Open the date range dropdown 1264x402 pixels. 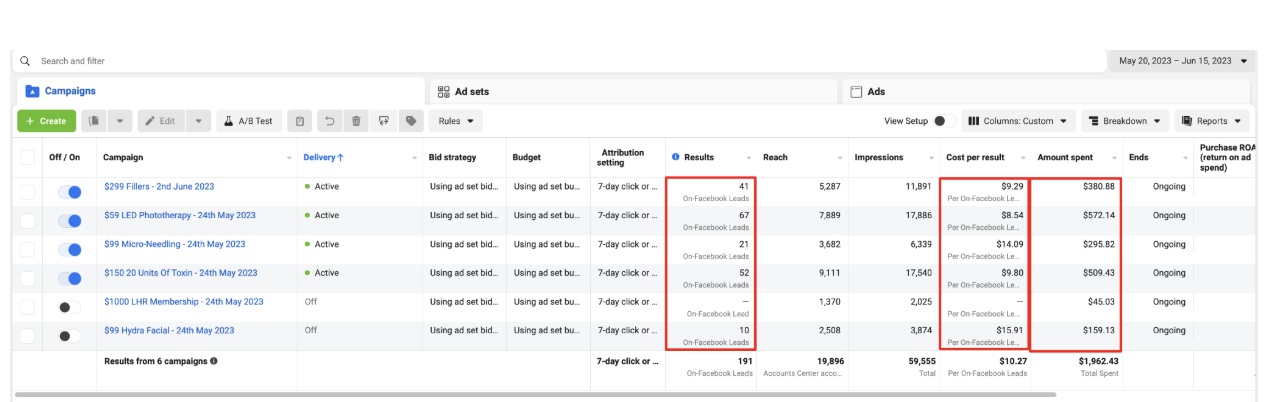[1181, 61]
